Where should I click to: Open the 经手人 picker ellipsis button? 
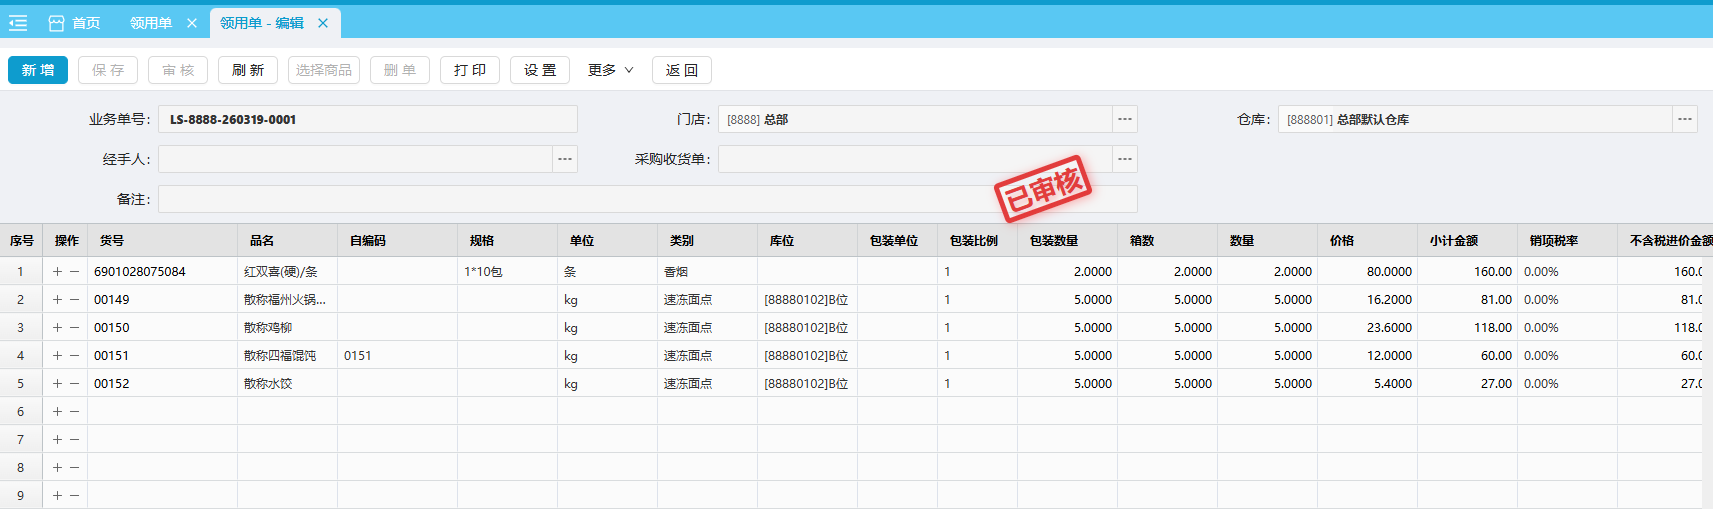point(565,159)
